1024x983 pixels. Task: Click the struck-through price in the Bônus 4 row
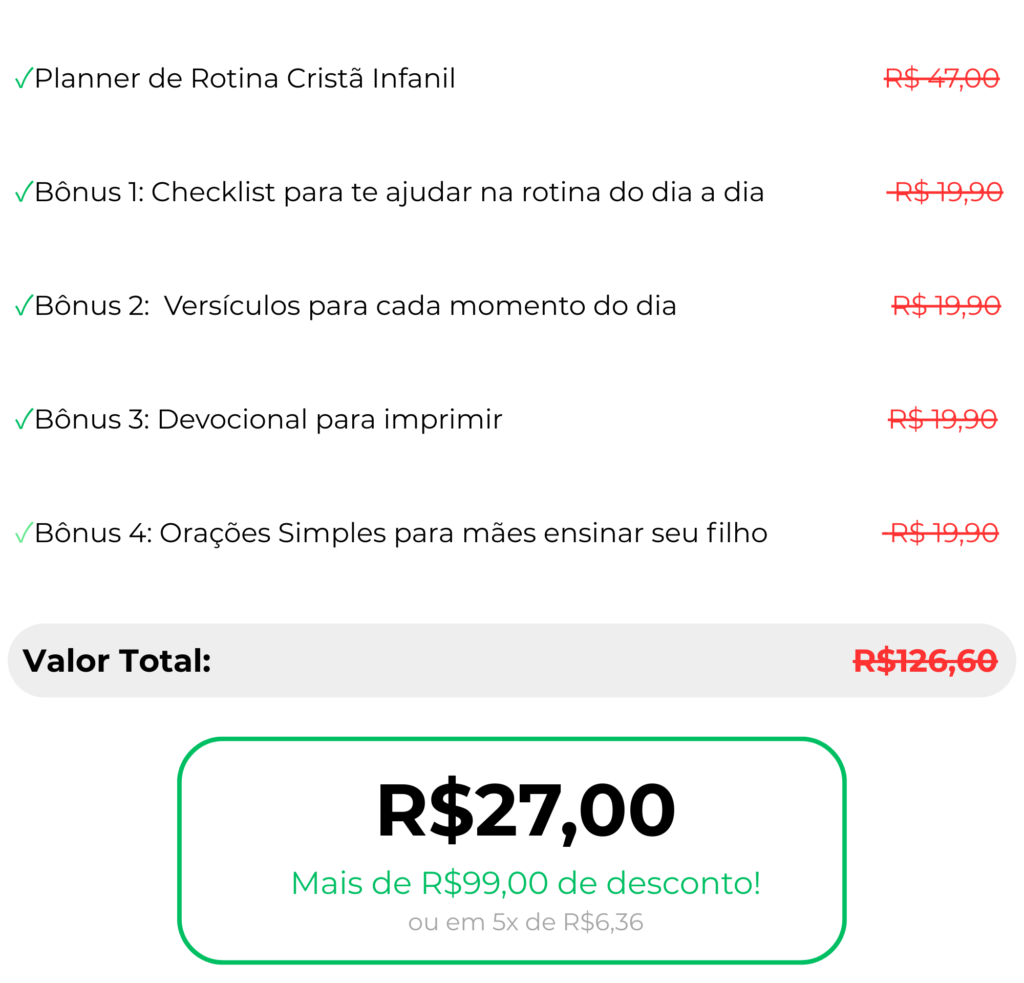941,534
